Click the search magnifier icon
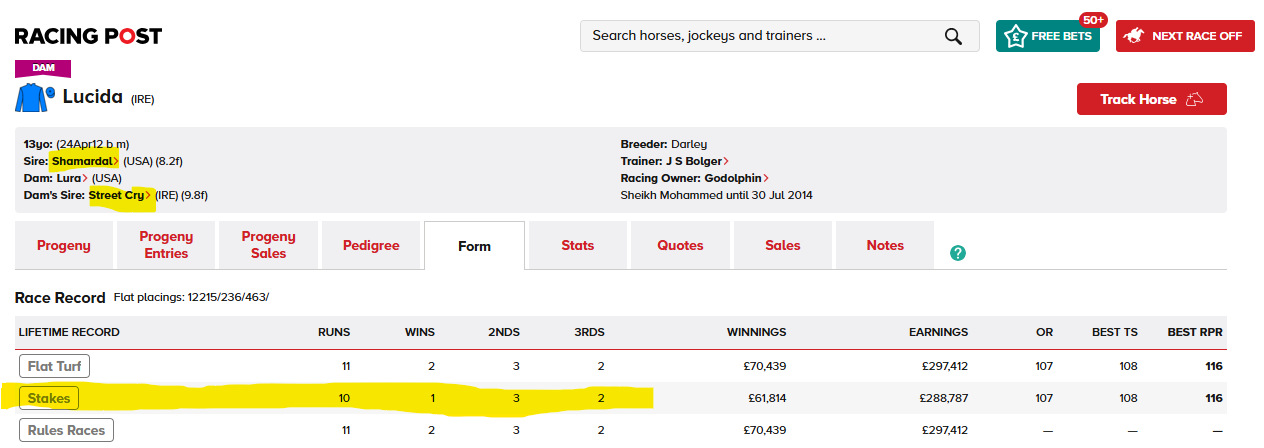Screen dimensions: 1264x448 coord(953,36)
